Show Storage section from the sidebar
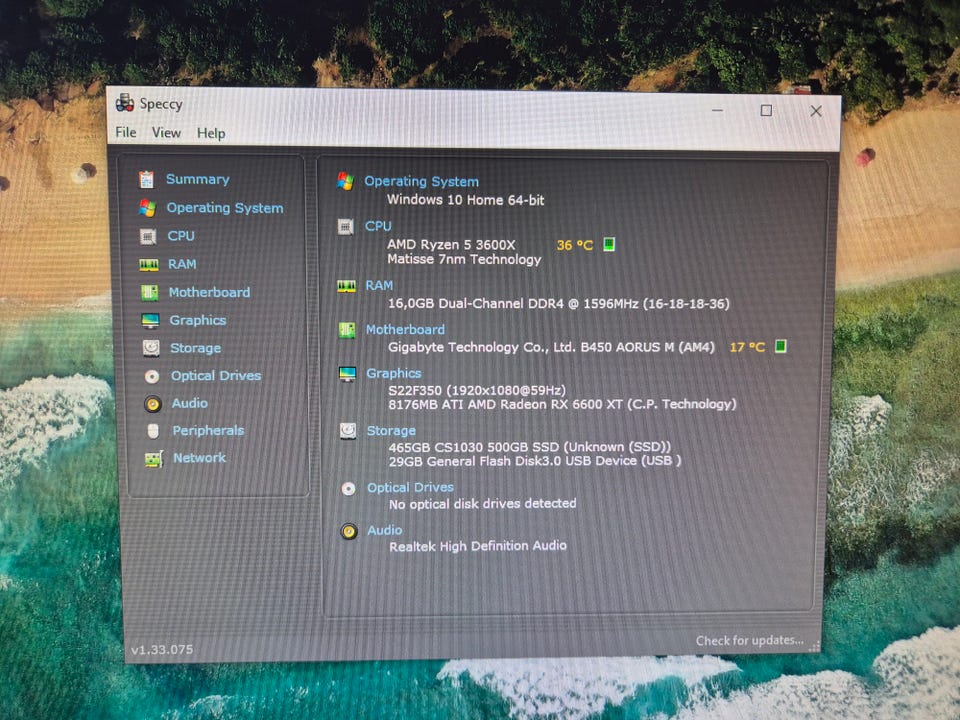Image resolution: width=960 pixels, height=720 pixels. pos(195,348)
